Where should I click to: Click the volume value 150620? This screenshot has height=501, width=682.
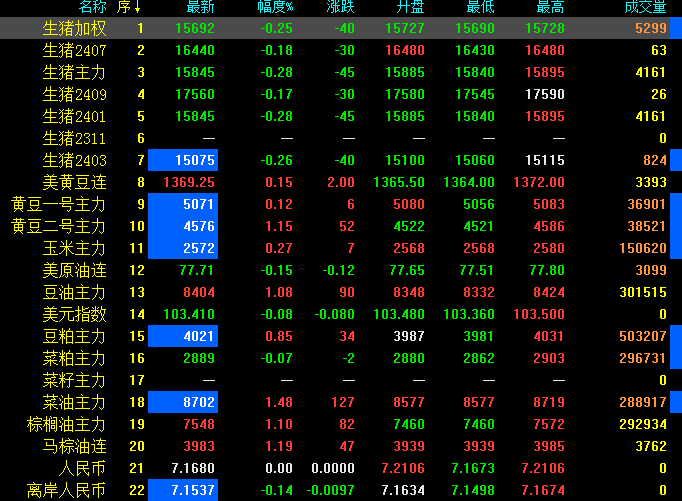pos(643,248)
